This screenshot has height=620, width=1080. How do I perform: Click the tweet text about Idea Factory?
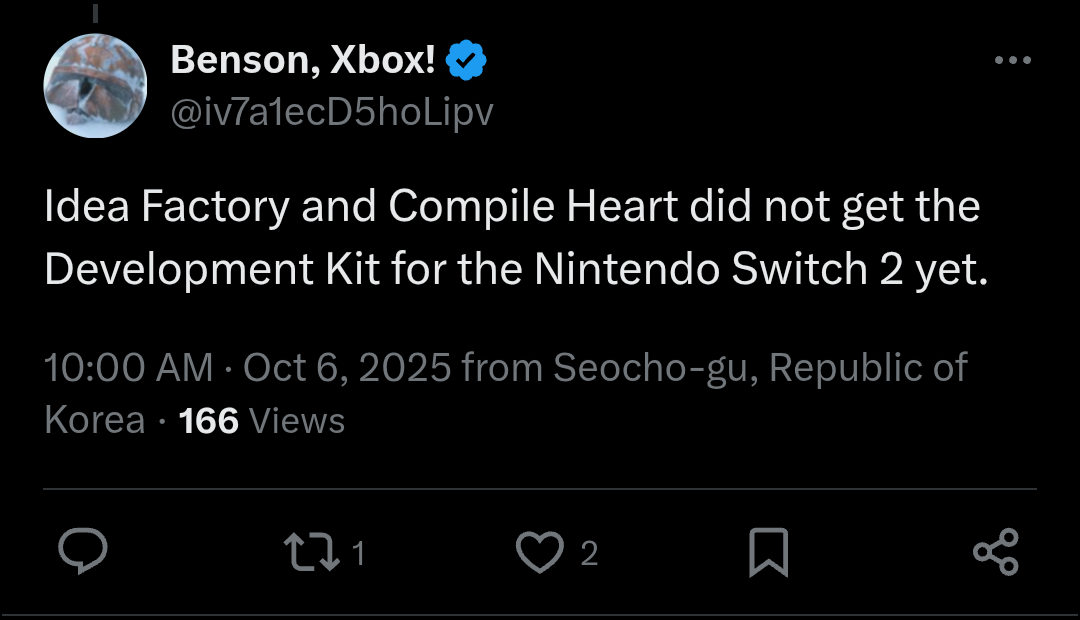tap(512, 207)
